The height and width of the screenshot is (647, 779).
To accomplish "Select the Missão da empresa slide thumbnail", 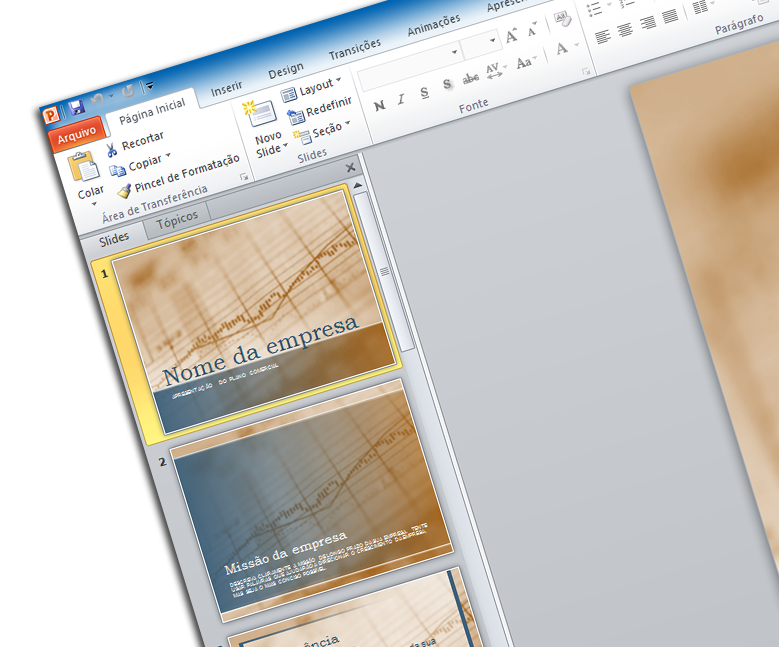I will 310,500.
